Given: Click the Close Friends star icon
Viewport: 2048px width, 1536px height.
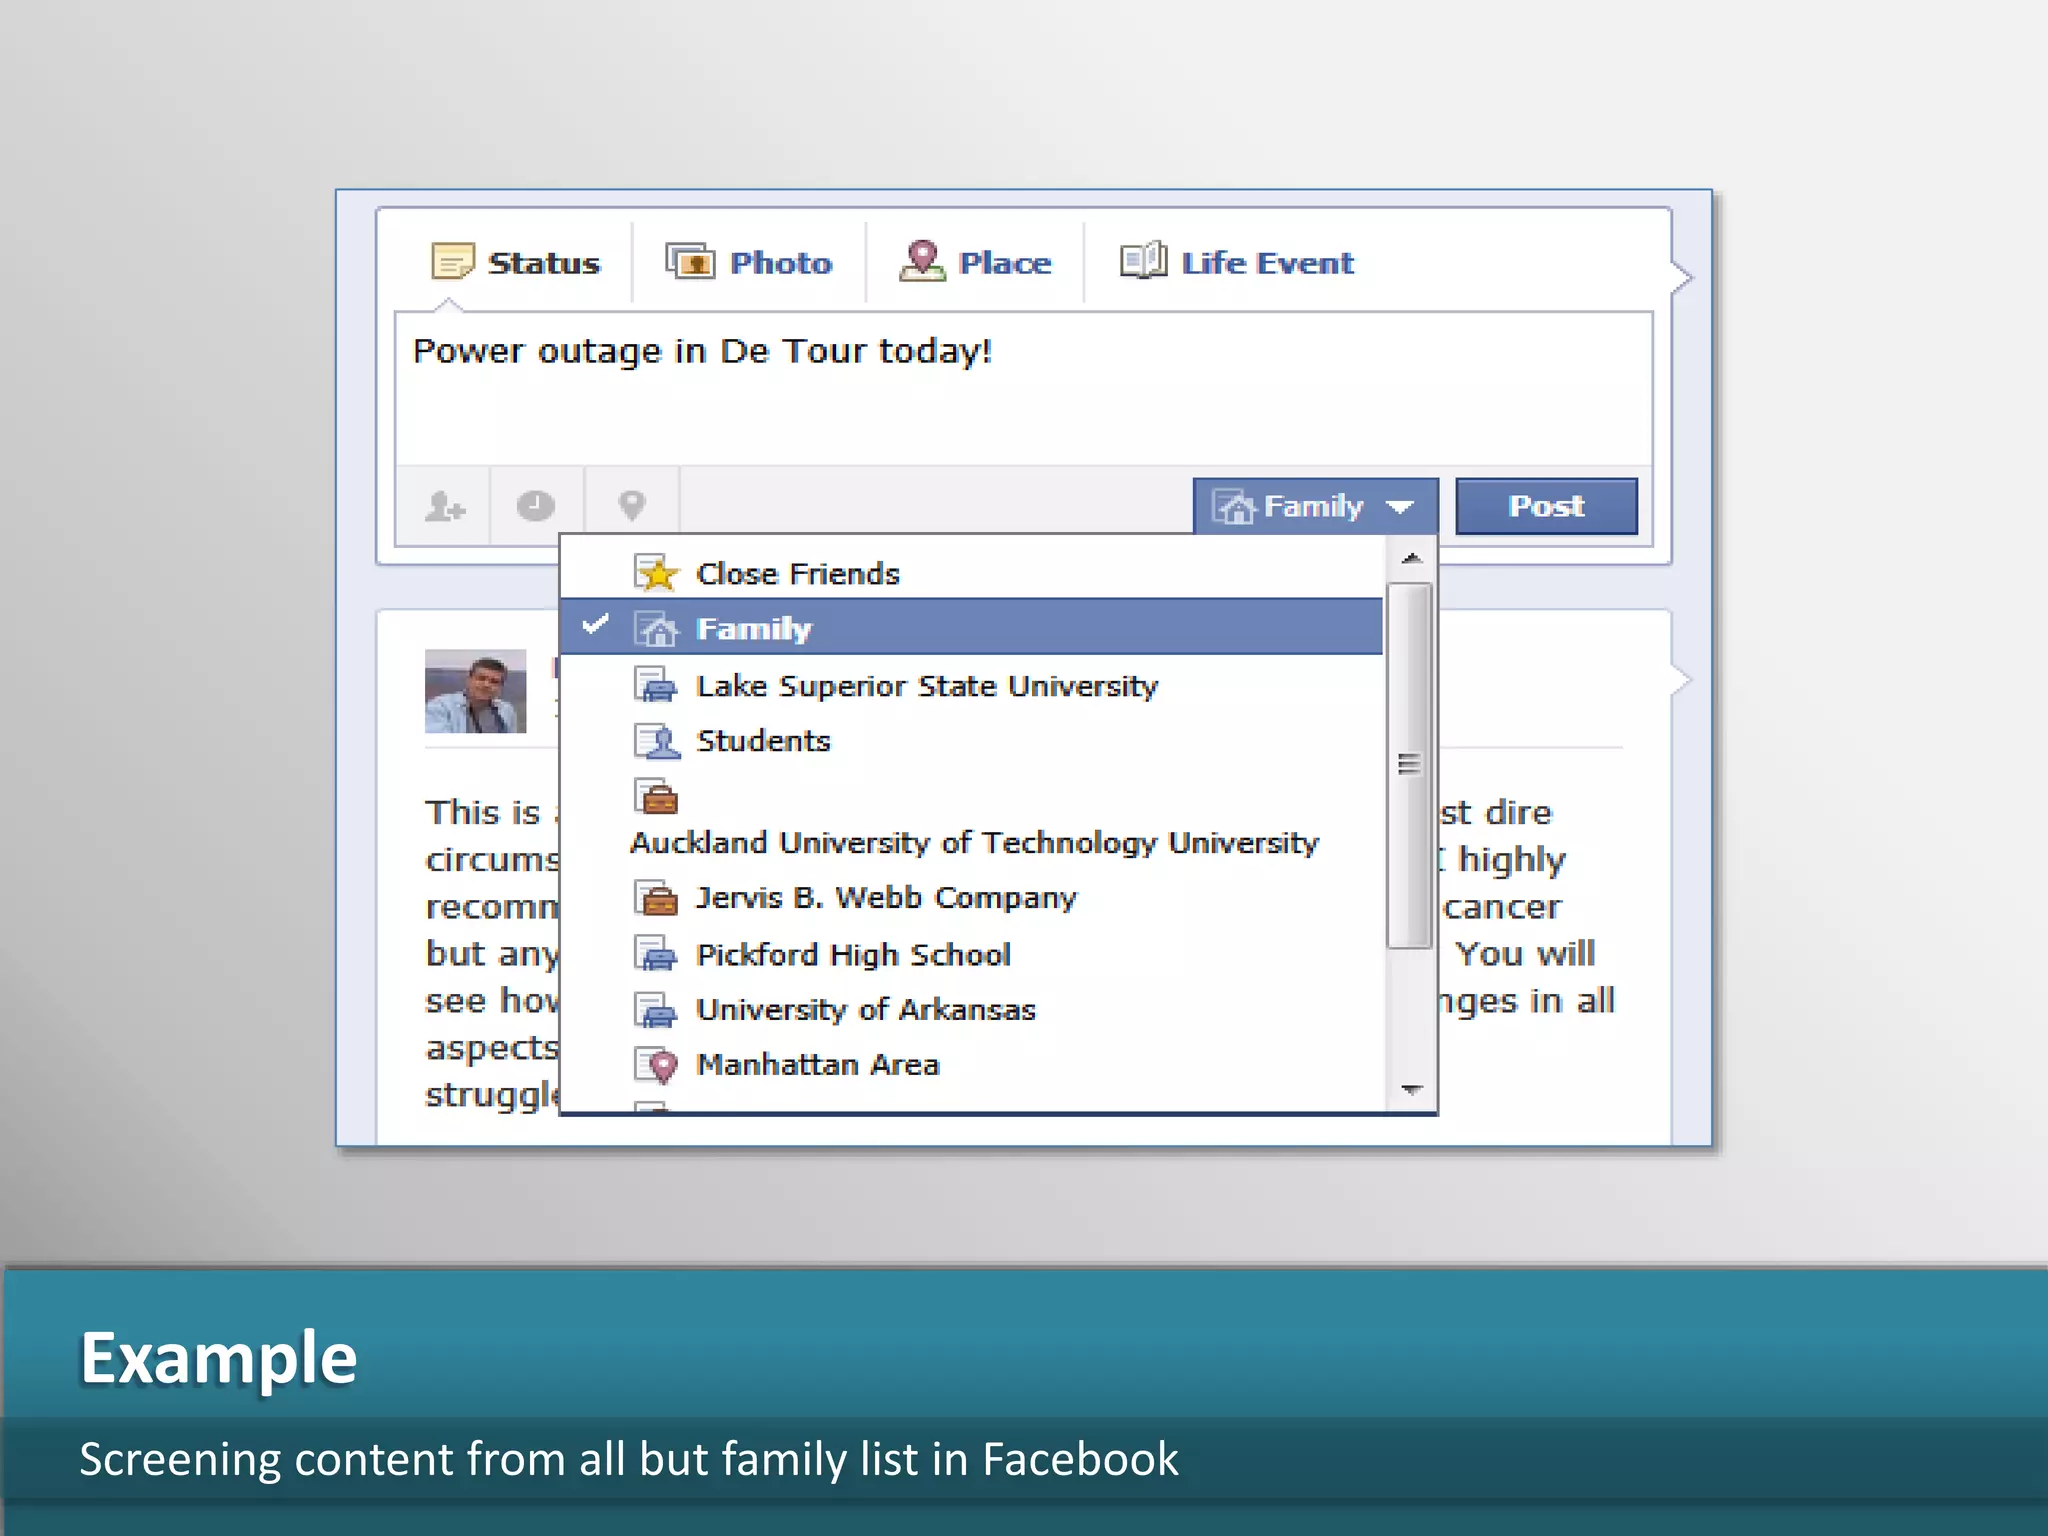Looking at the screenshot, I should [x=656, y=573].
